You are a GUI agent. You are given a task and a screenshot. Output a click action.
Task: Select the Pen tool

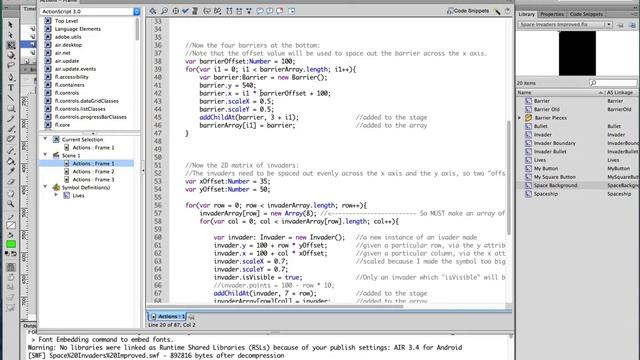tap(11, 78)
